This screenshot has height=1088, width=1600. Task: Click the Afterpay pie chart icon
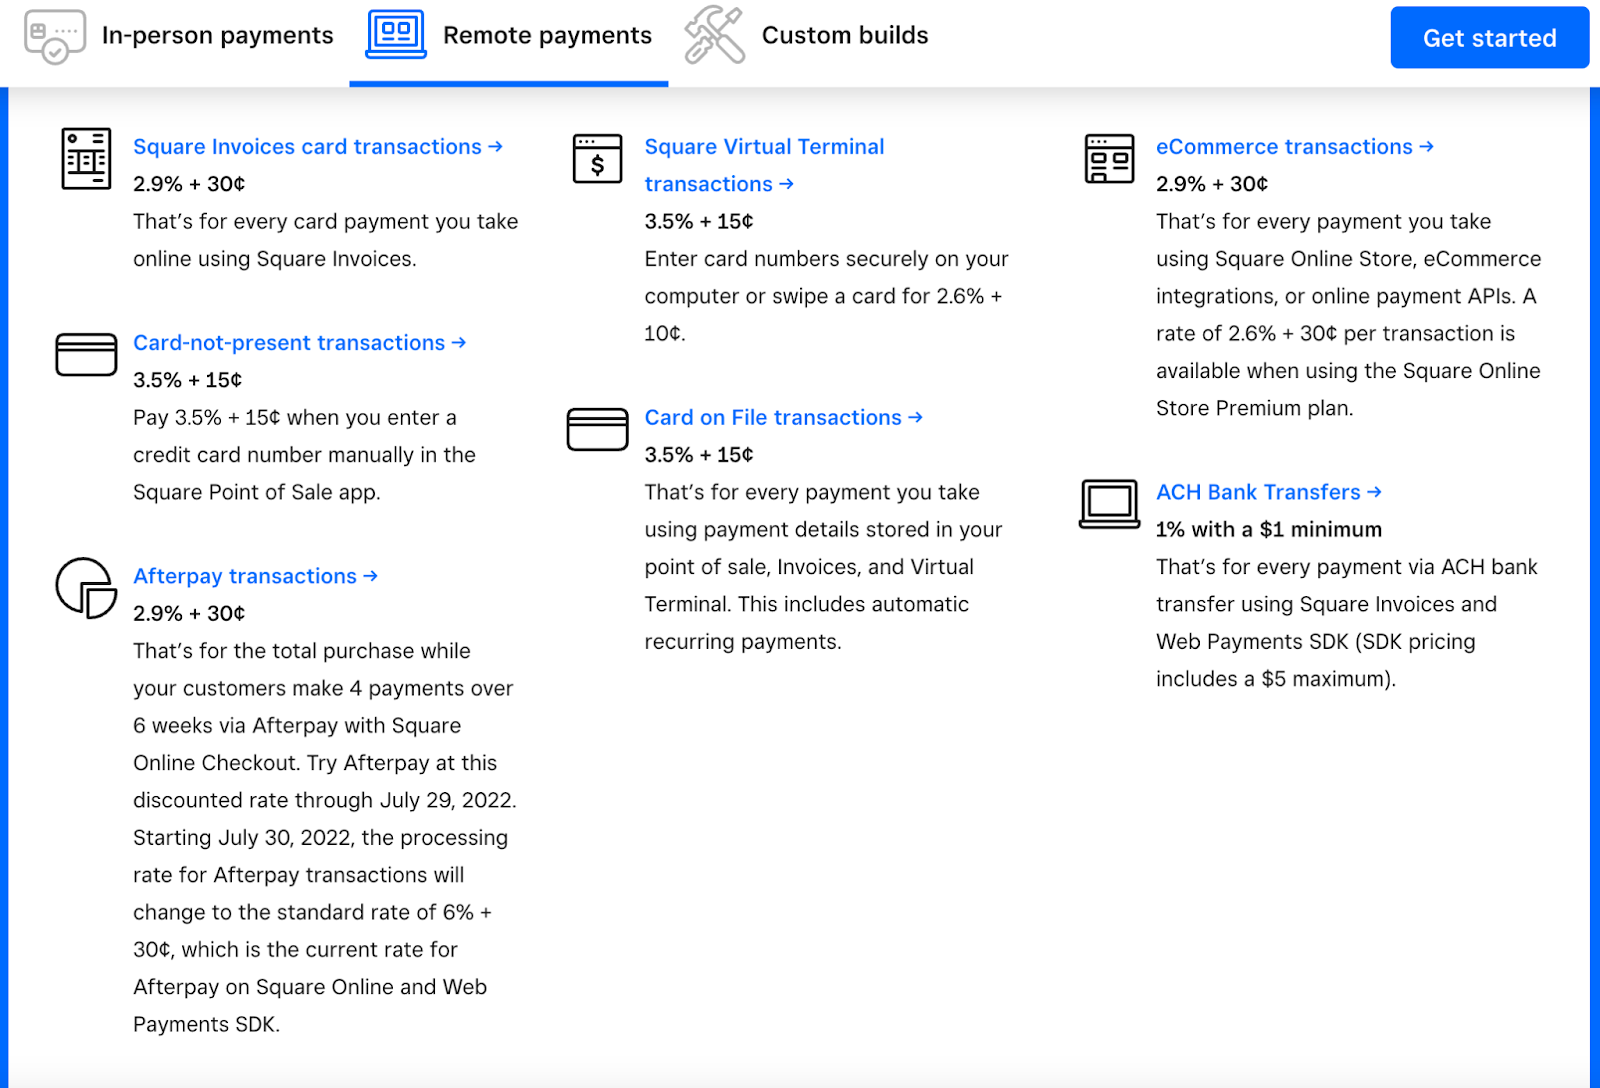pyautogui.click(x=86, y=588)
